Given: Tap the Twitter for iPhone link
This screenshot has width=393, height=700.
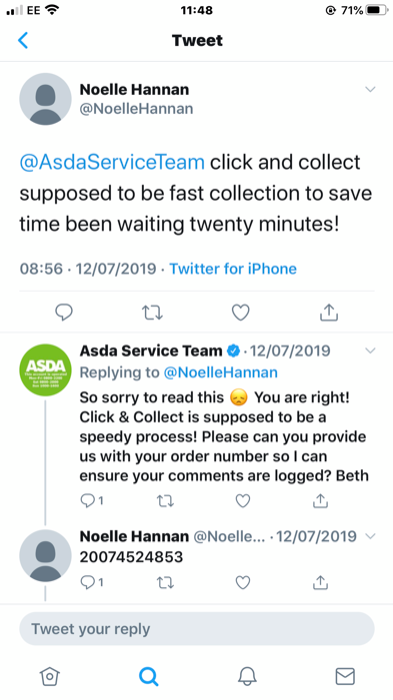Looking at the screenshot, I should pos(233,269).
